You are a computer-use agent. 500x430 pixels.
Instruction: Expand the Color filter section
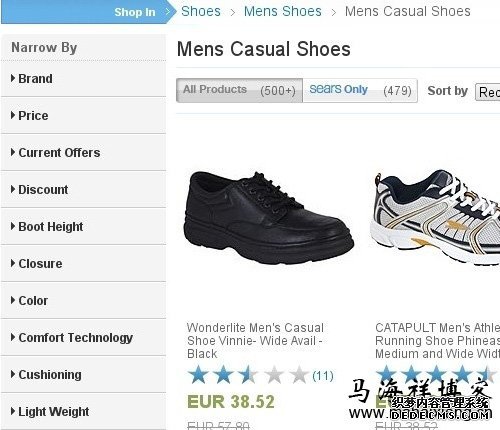point(83,301)
